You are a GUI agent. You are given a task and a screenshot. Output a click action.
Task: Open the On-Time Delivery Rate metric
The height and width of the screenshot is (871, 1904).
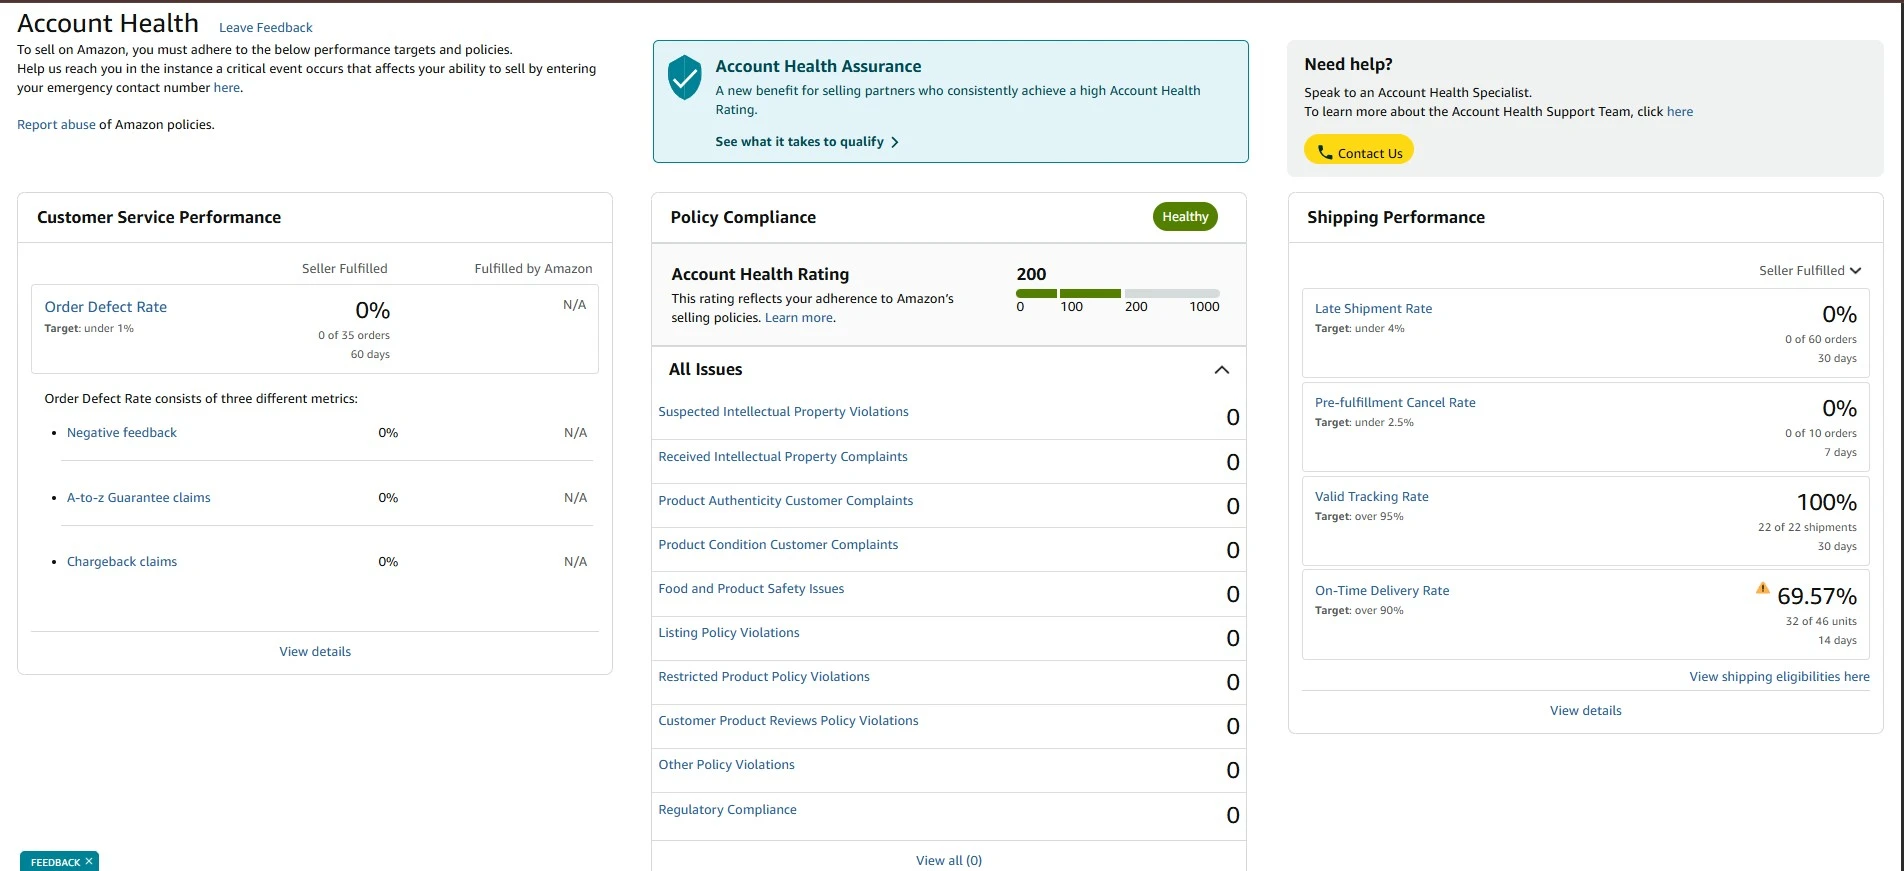point(1382,591)
